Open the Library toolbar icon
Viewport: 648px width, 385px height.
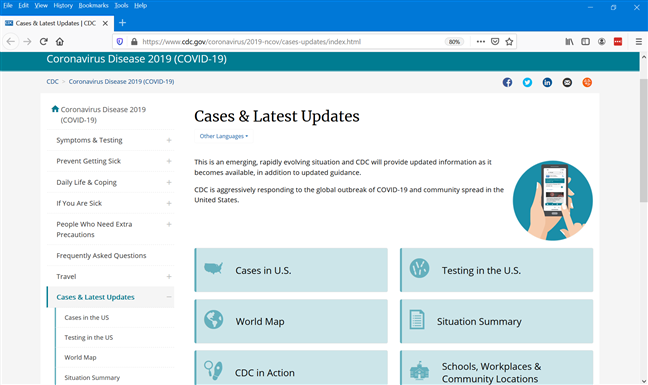pyautogui.click(x=569, y=42)
